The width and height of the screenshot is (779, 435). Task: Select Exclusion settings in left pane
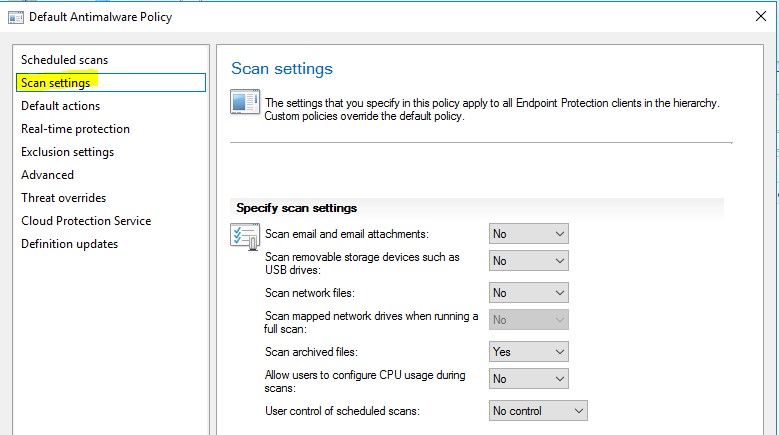(x=67, y=152)
